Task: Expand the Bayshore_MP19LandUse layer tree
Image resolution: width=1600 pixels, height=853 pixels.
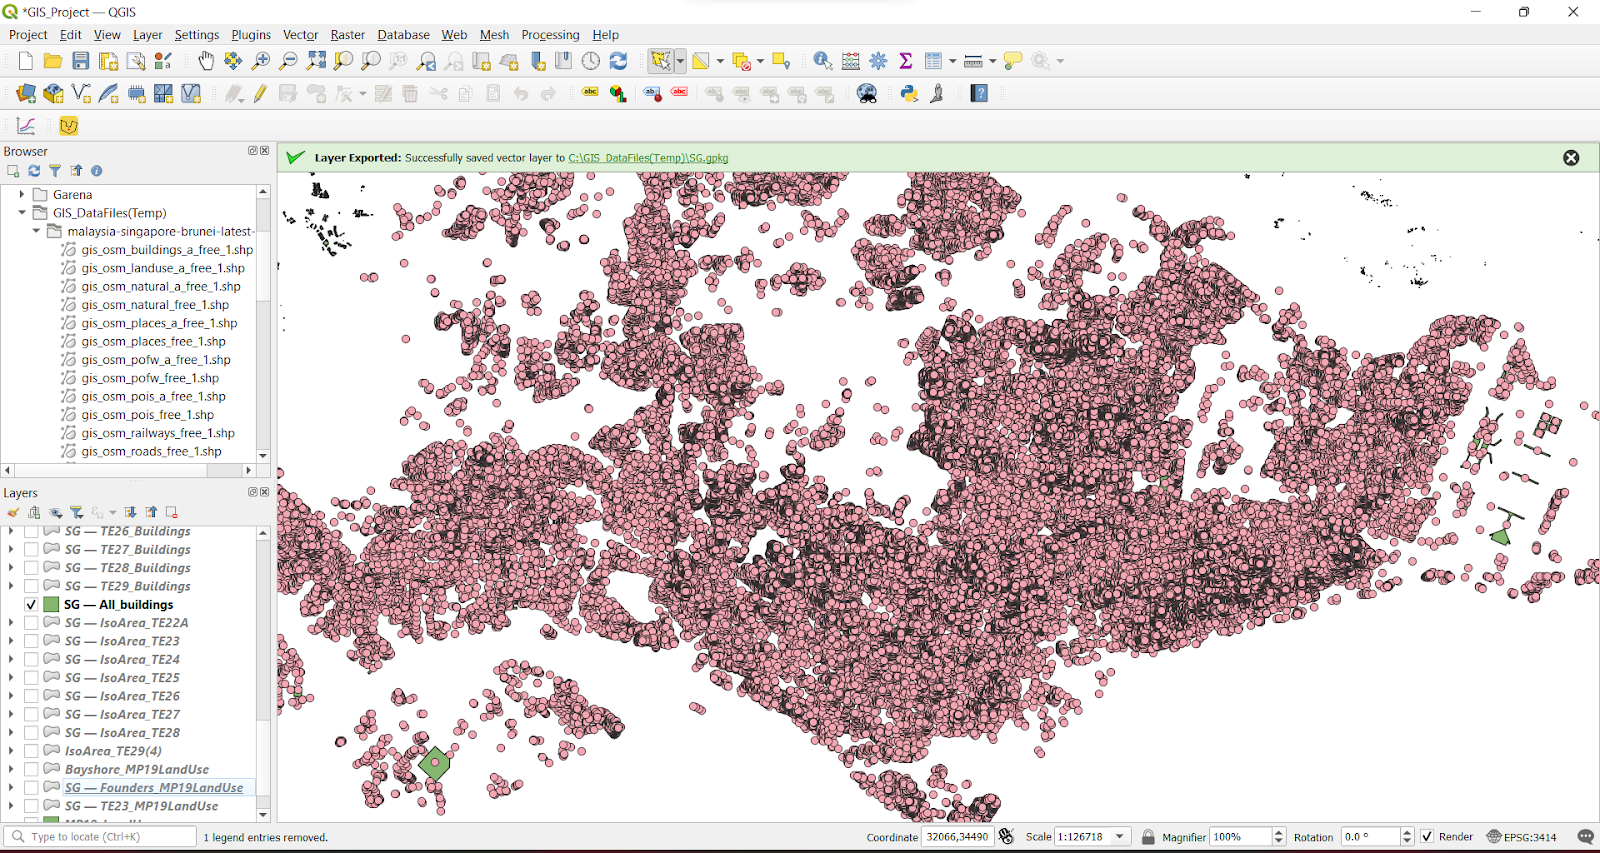Action: 11,770
